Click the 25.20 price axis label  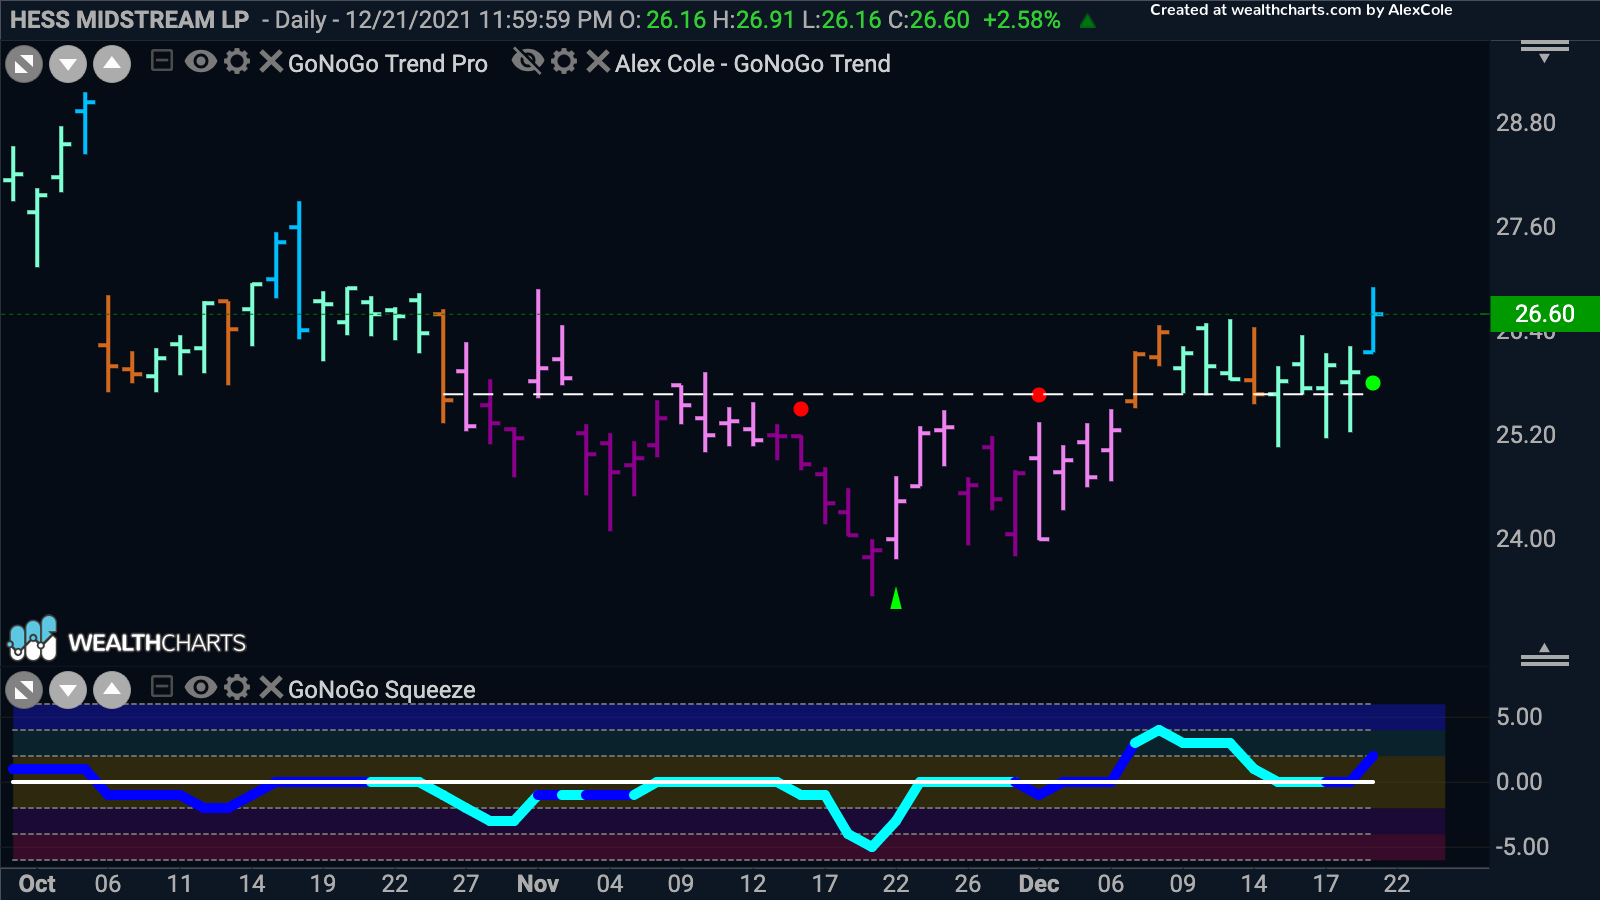tap(1526, 435)
